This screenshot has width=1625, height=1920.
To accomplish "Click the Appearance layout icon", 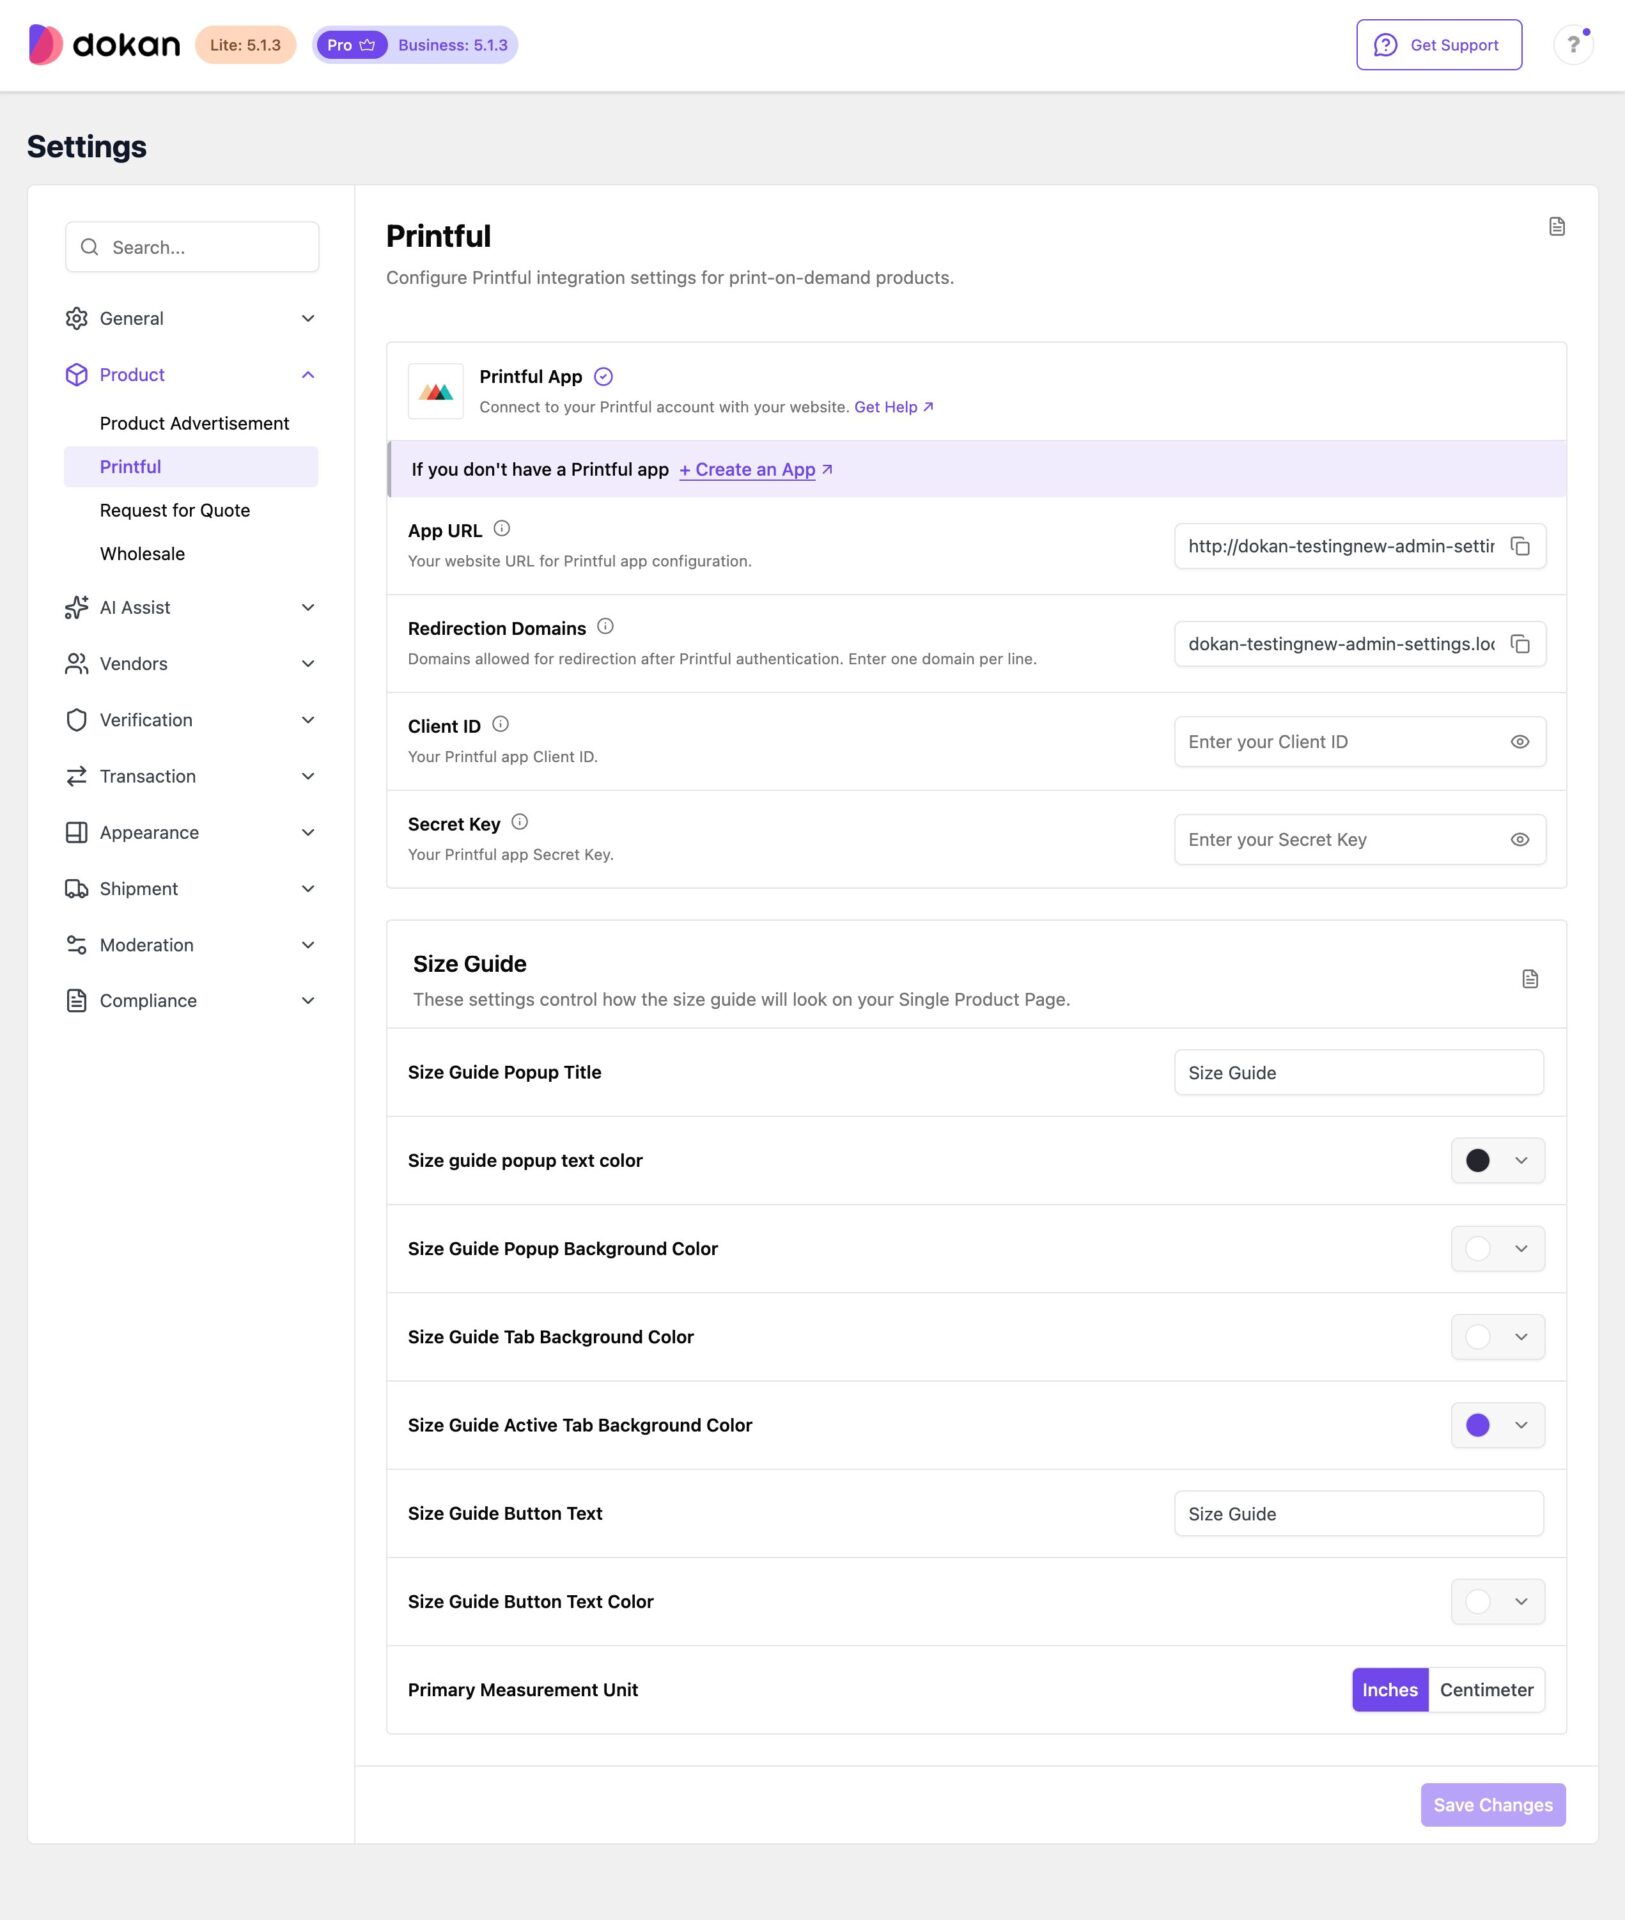I will tap(77, 833).
